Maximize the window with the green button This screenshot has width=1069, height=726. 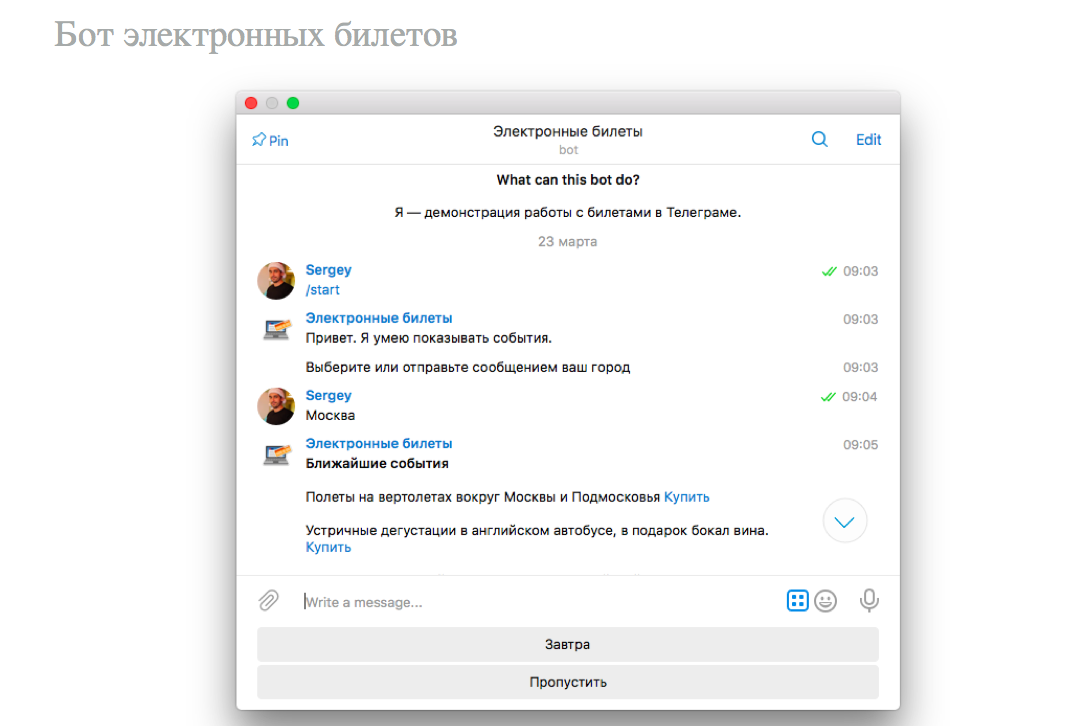(x=293, y=103)
